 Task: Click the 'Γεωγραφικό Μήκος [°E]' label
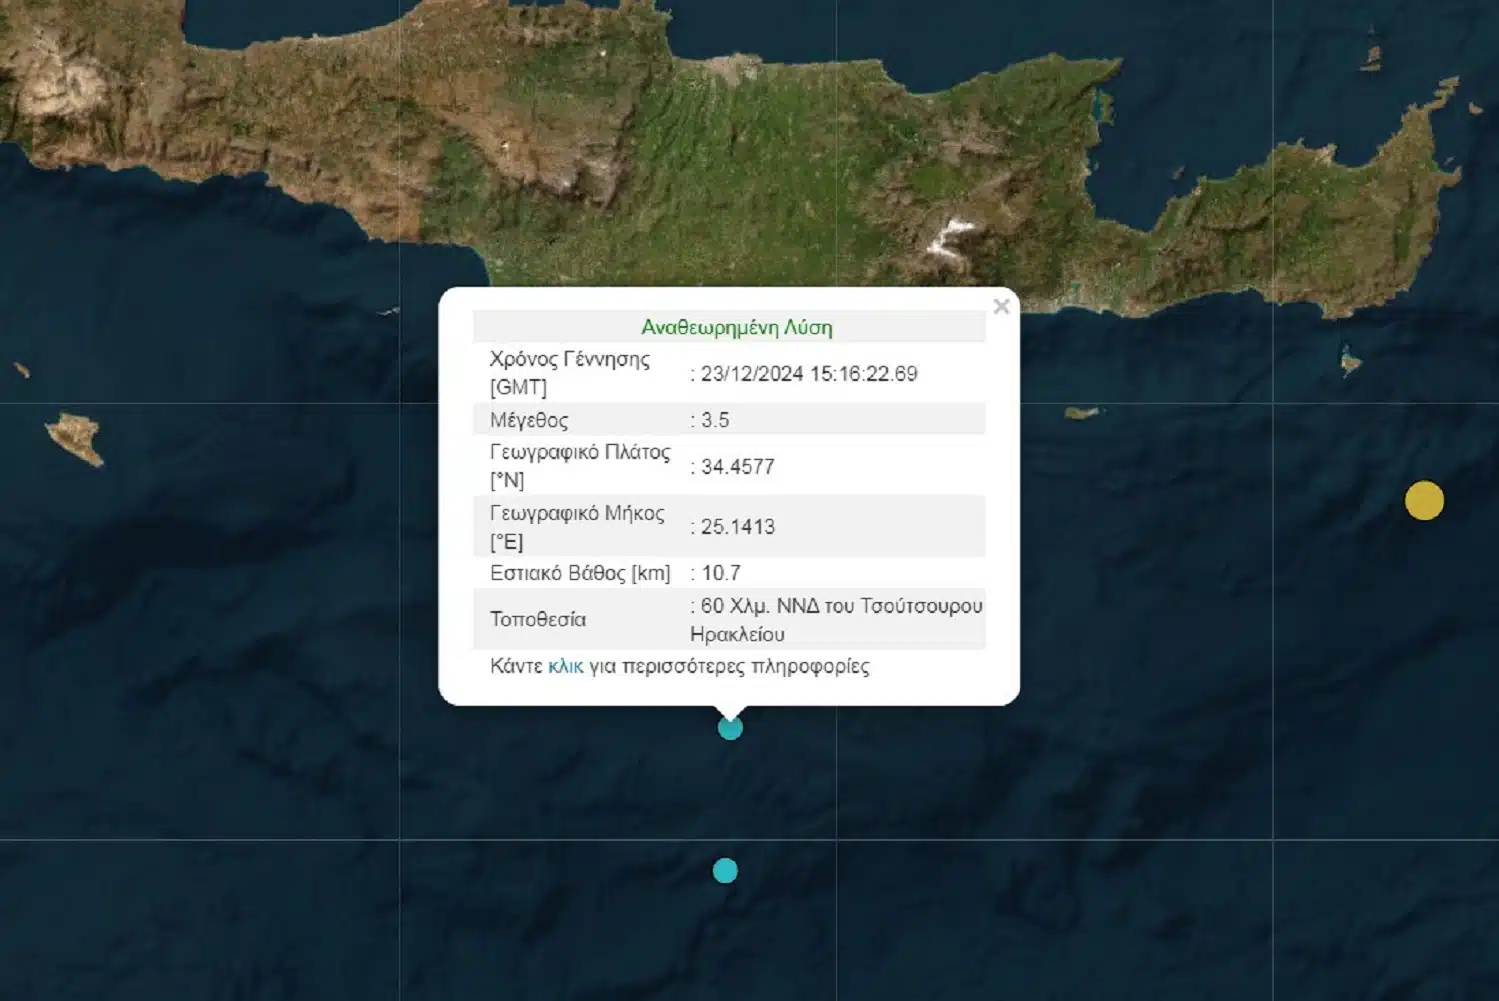(x=576, y=527)
